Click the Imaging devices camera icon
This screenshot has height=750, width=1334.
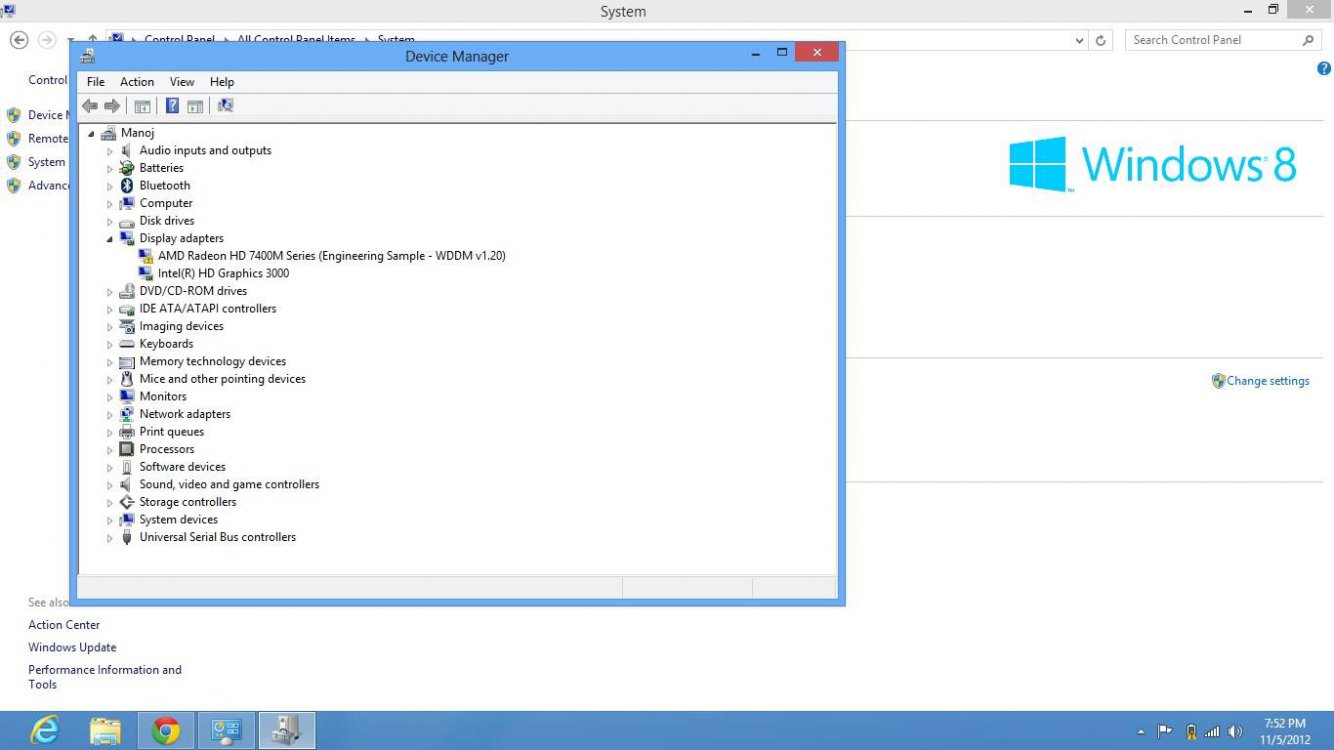tap(127, 326)
